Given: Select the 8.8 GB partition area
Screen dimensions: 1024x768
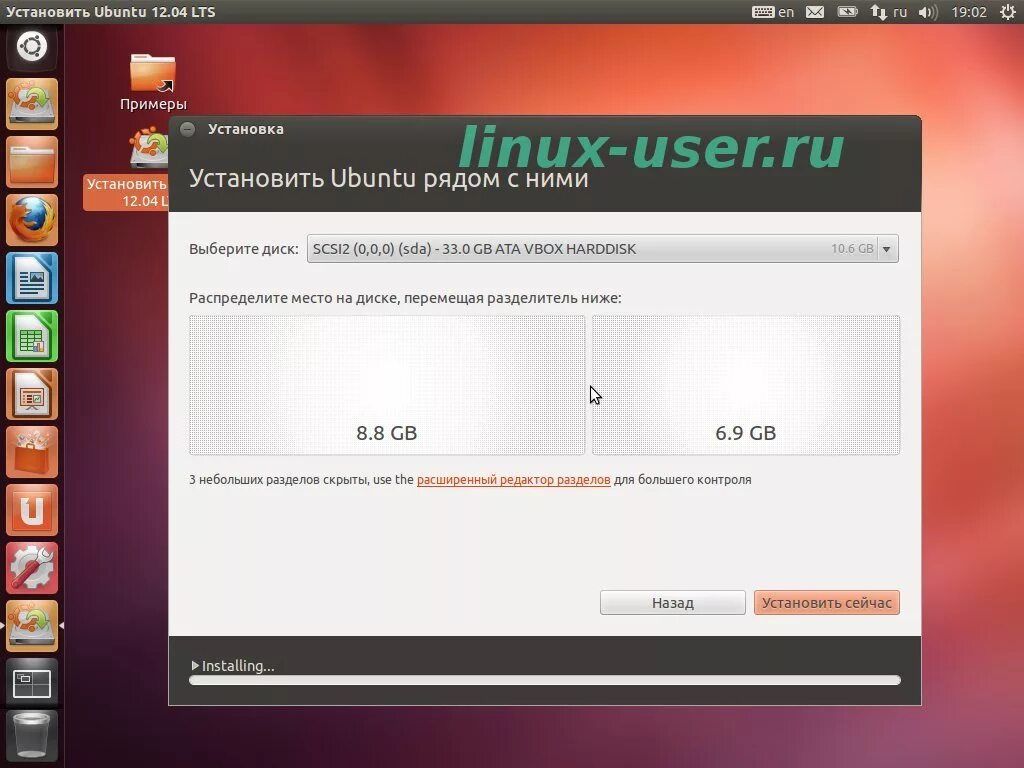Looking at the screenshot, I should (387, 385).
